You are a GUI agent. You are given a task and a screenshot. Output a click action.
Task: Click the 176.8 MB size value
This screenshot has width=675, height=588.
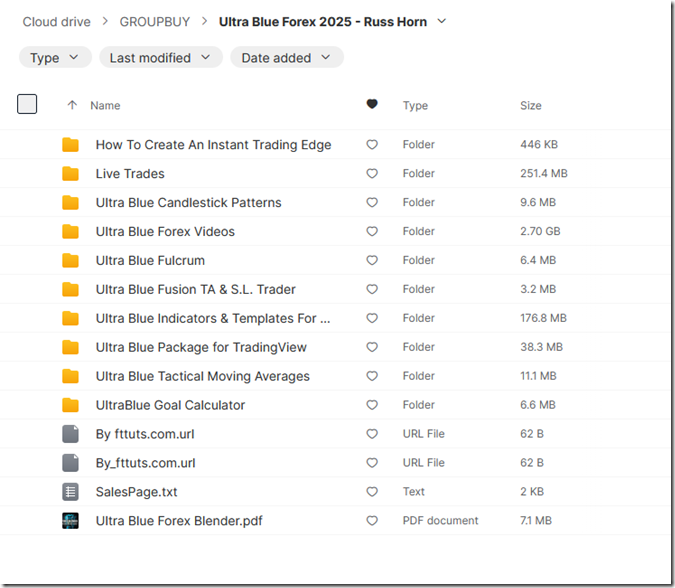coord(543,318)
